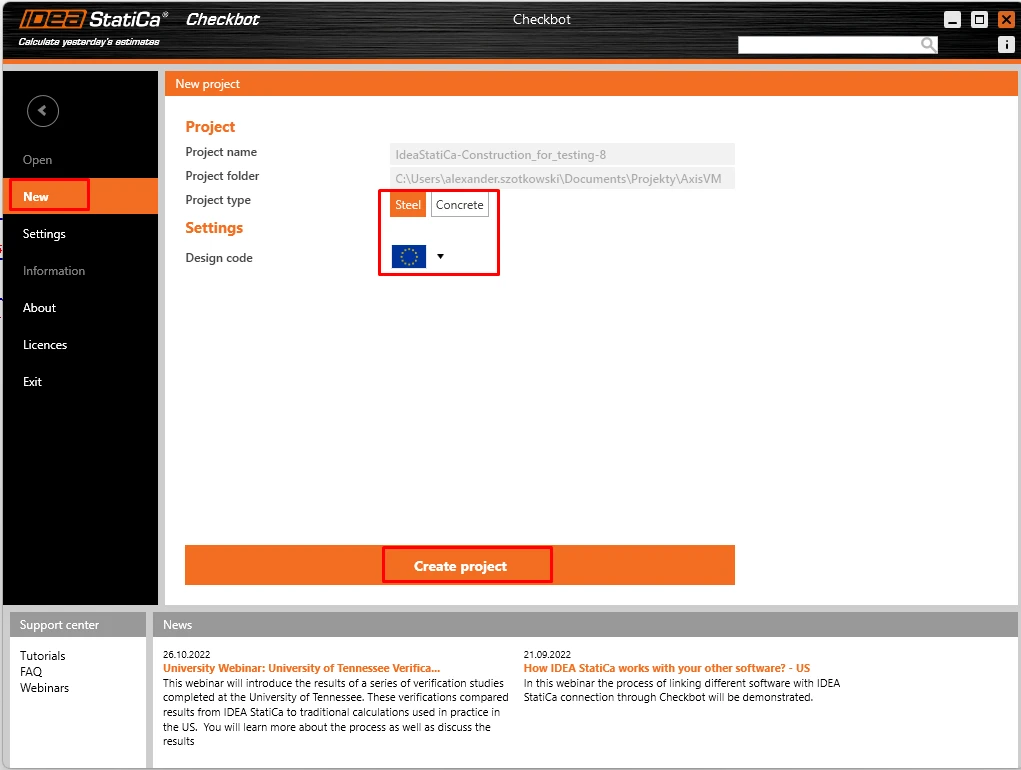
Task: Click the search magnifier icon
Action: [x=928, y=44]
